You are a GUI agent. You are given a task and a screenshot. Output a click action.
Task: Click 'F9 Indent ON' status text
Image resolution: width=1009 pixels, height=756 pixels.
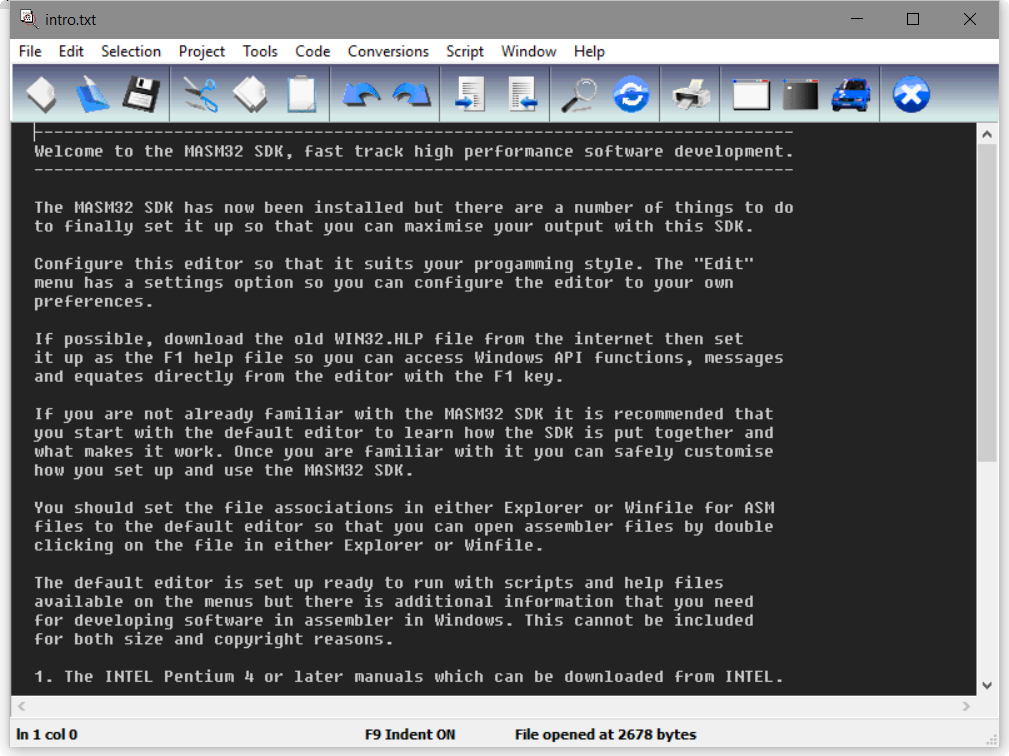pyautogui.click(x=410, y=734)
